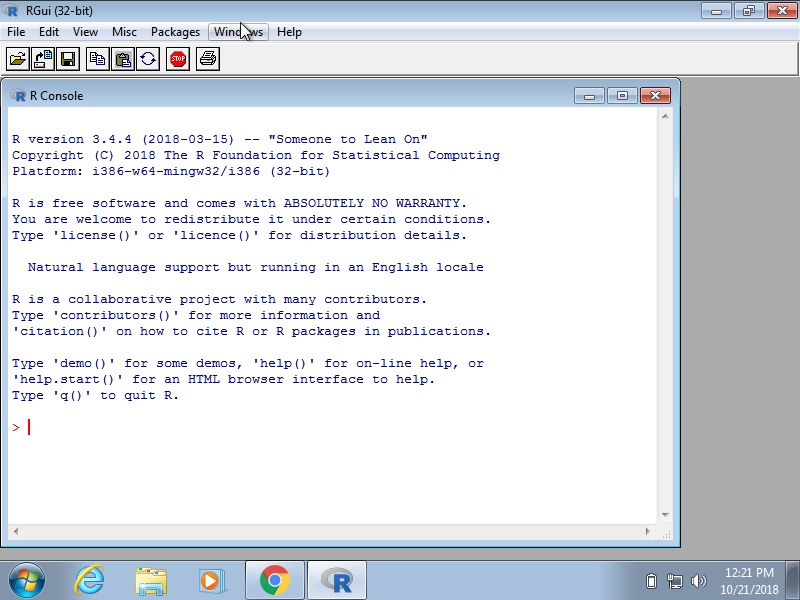Launch Google Chrome from the taskbar
The height and width of the screenshot is (600, 800).
(275, 580)
